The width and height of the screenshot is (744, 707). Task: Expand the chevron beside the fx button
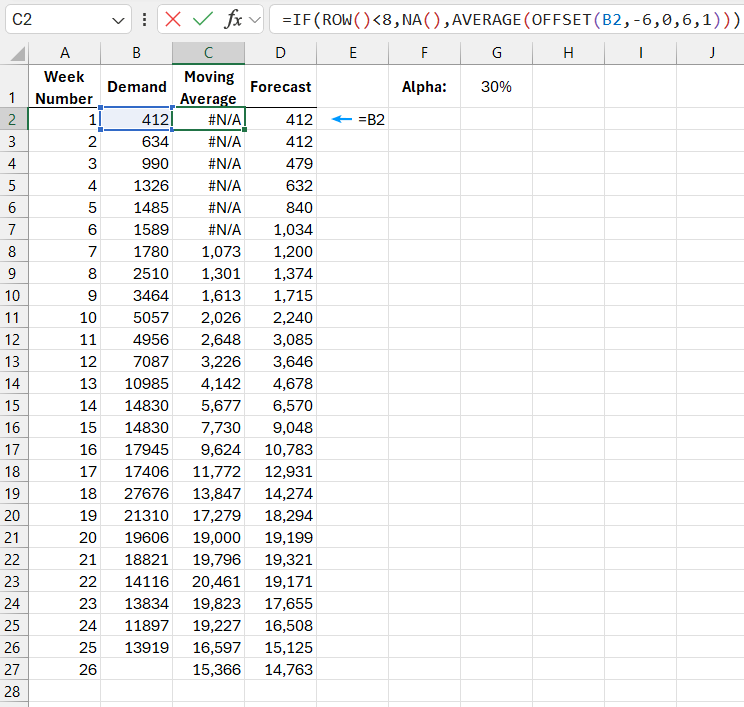point(254,19)
